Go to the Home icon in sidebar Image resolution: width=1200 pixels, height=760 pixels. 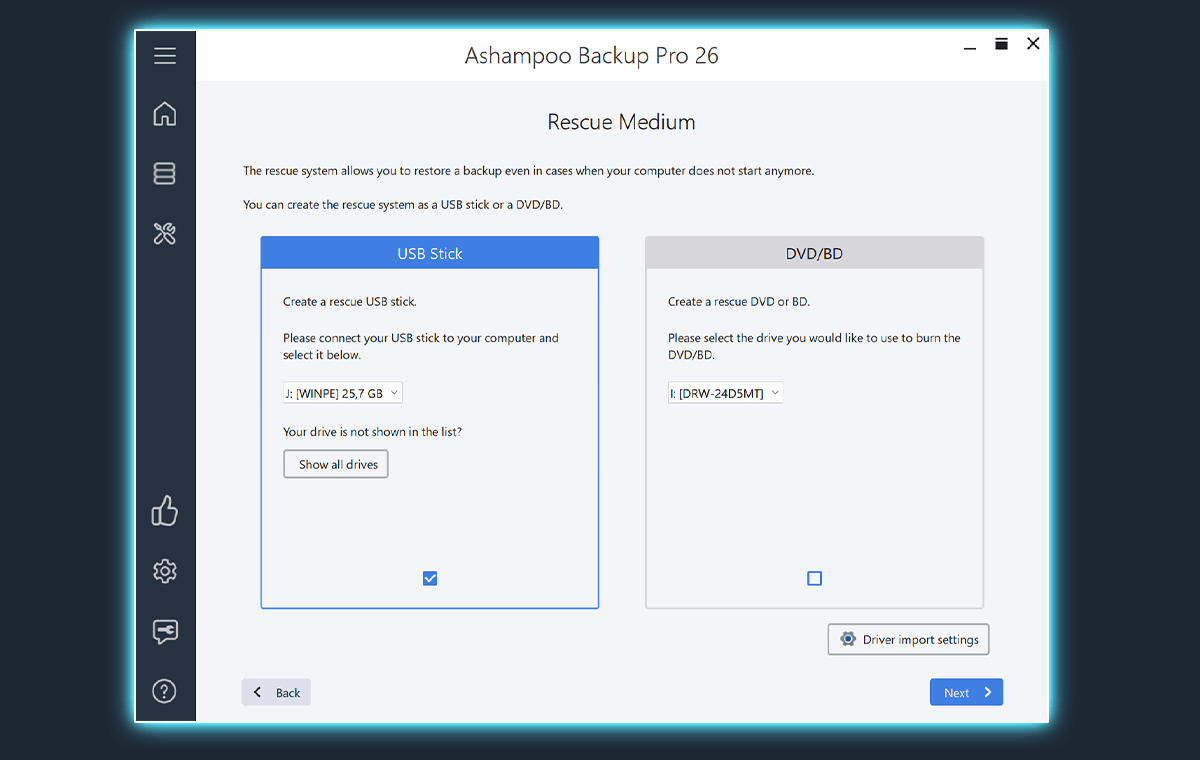[165, 114]
